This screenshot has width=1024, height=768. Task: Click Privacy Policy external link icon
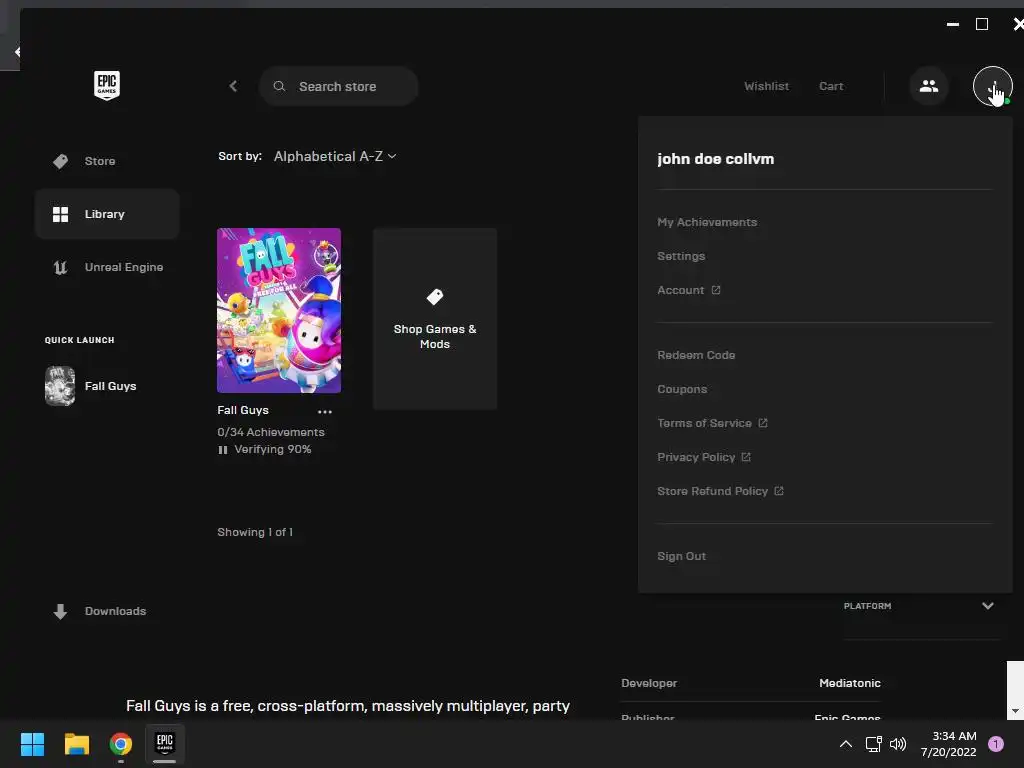[746, 457]
